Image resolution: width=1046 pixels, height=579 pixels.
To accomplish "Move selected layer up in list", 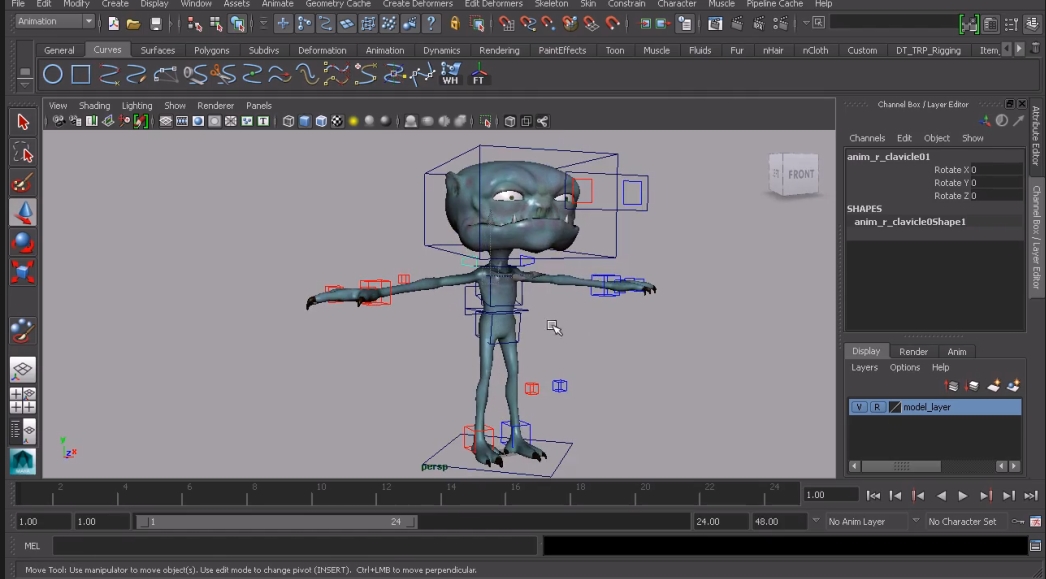I will pyautogui.click(x=952, y=386).
